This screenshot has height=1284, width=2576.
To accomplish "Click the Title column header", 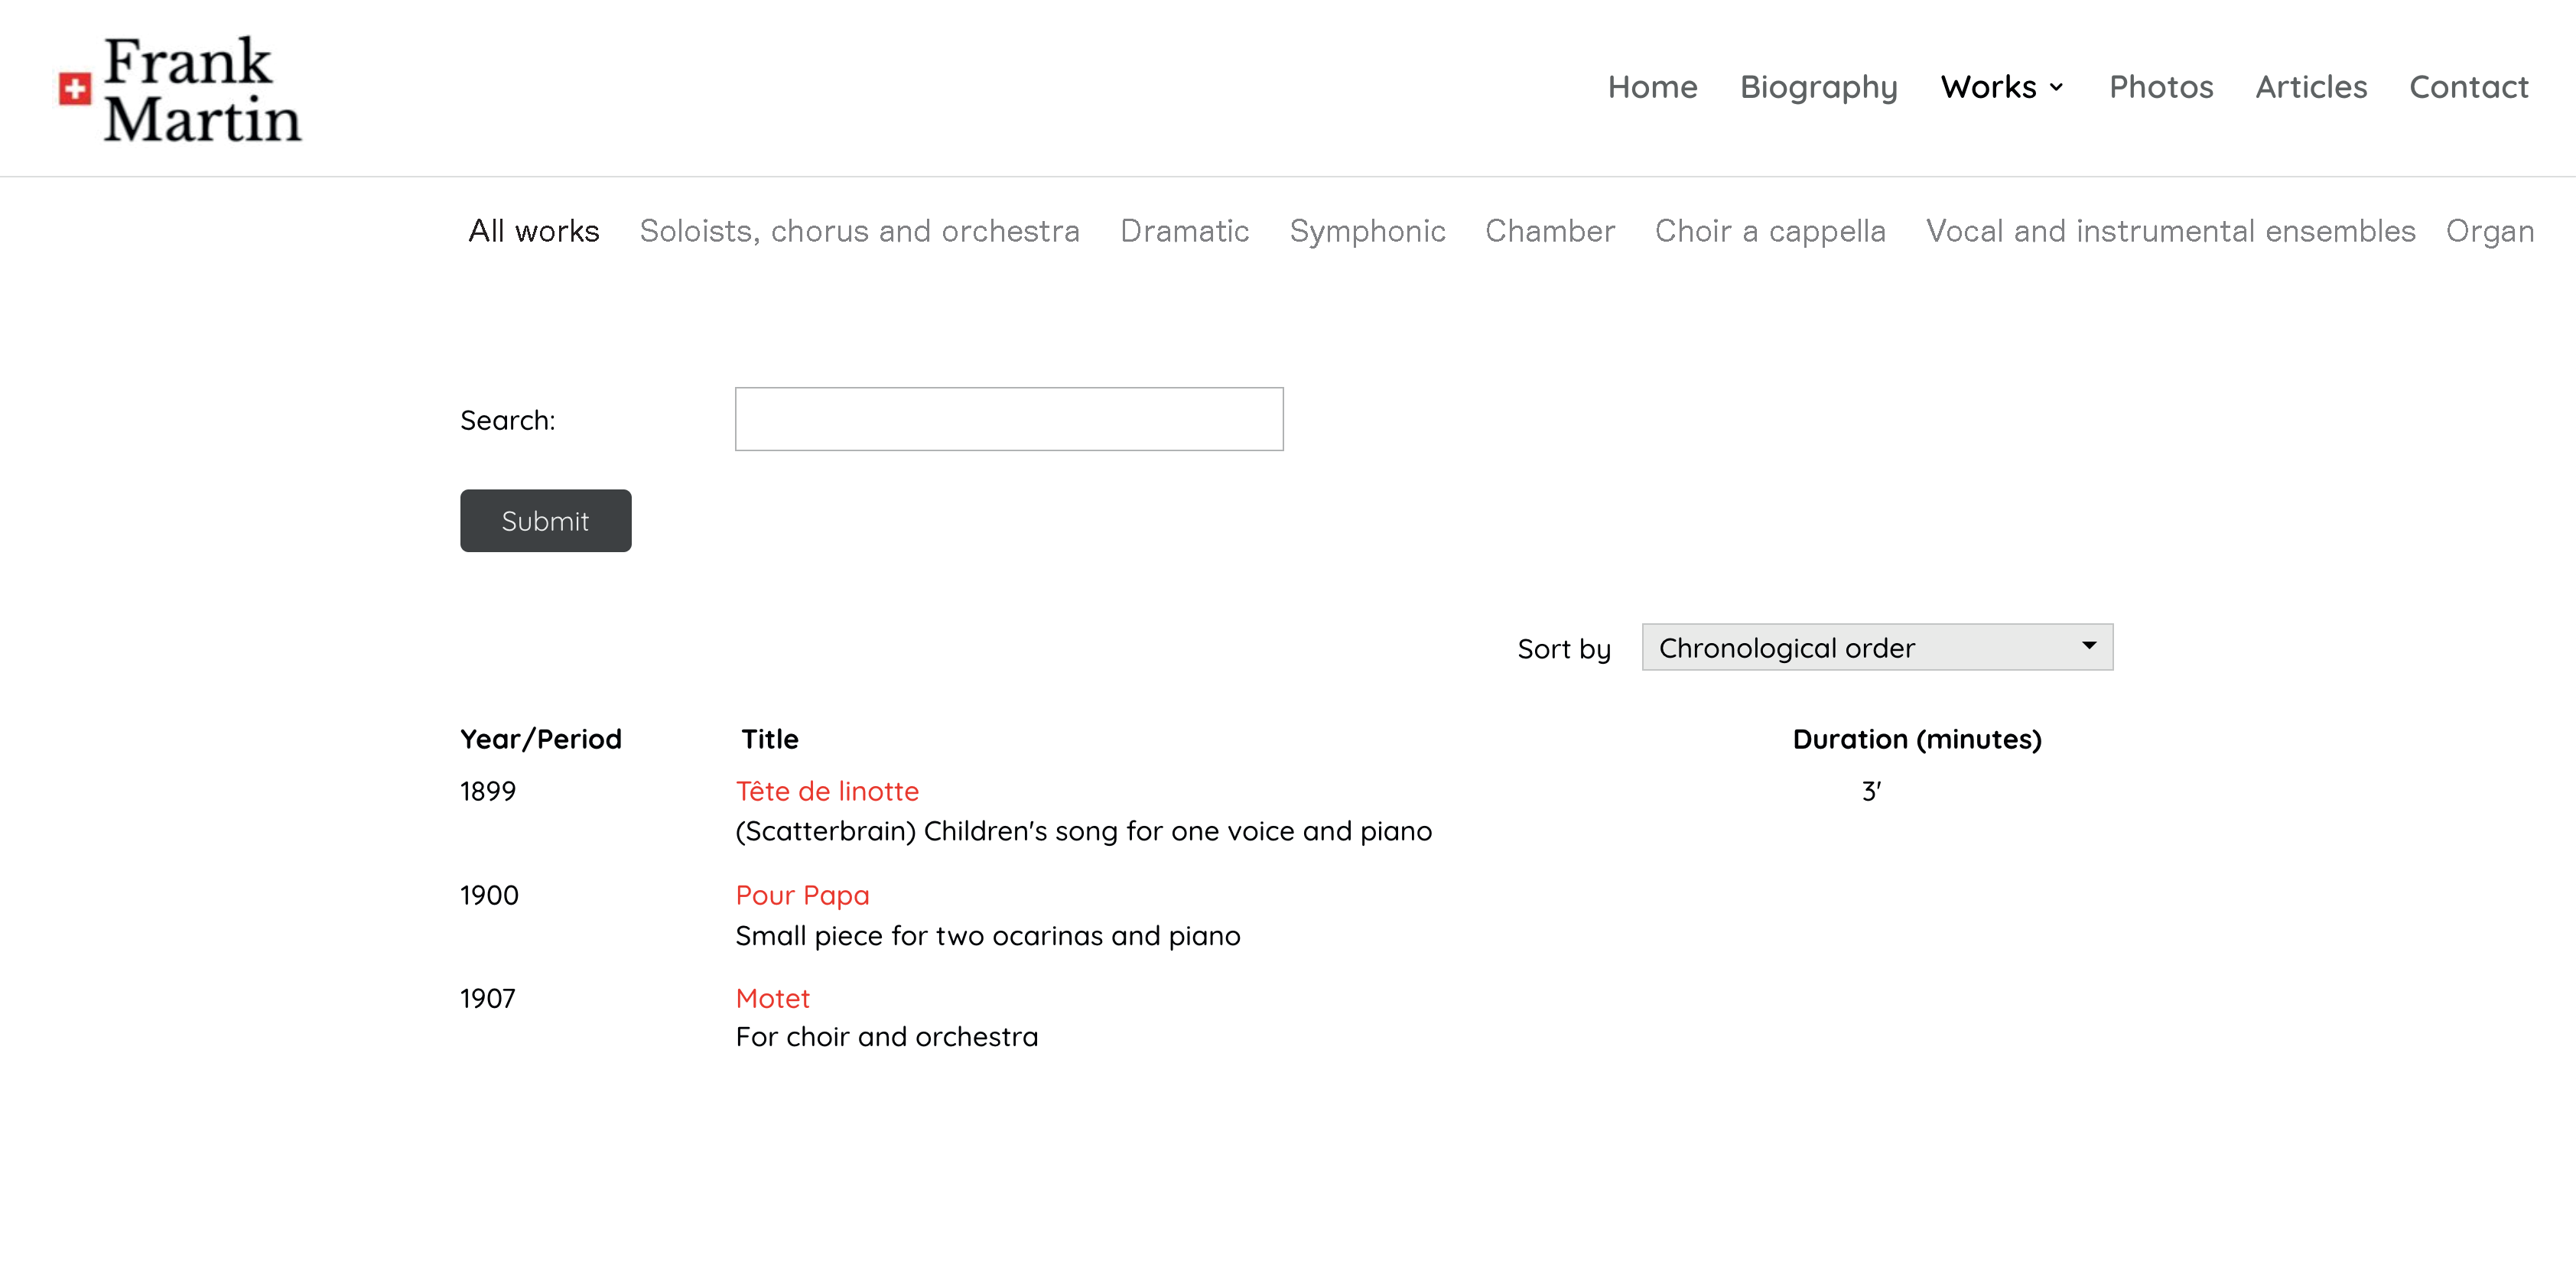I will (x=770, y=739).
